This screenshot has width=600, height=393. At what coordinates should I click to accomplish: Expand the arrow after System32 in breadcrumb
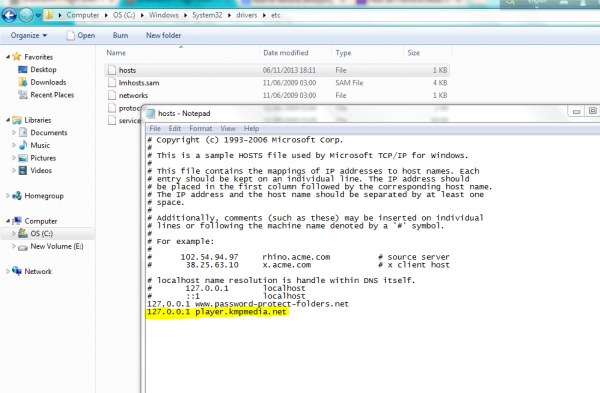pos(229,15)
